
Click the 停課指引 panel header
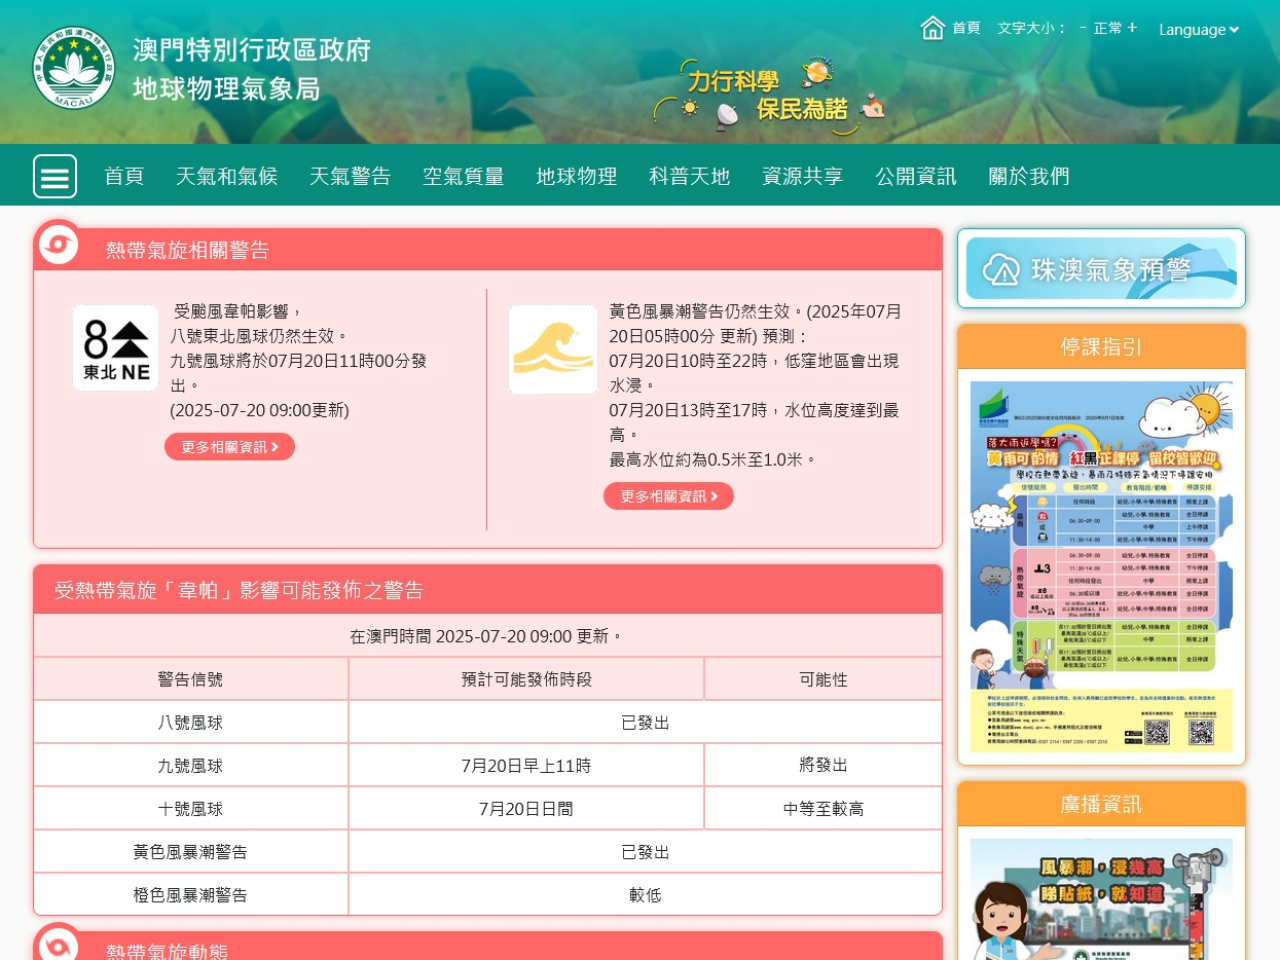tap(1101, 347)
